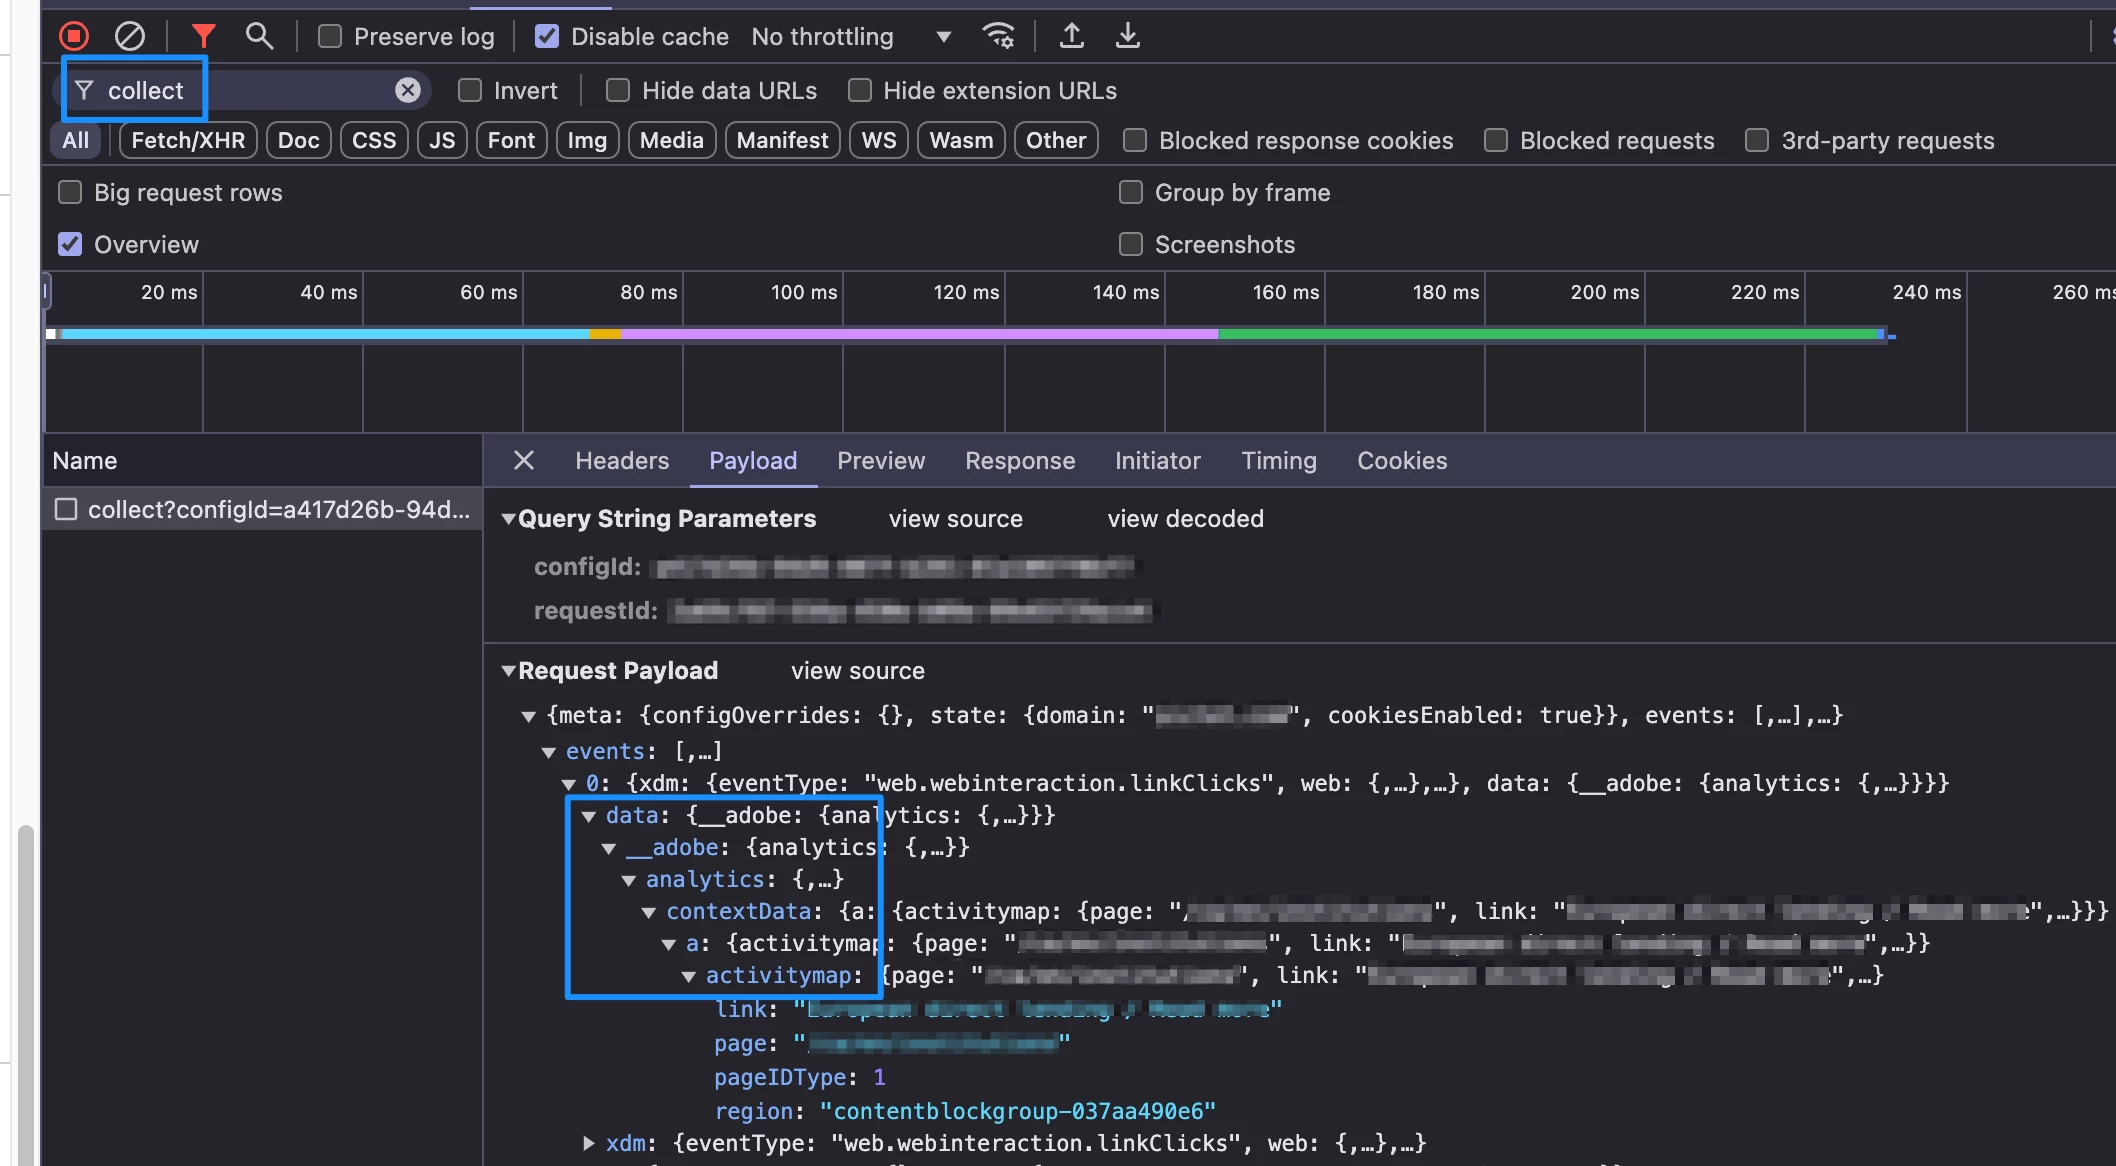2116x1166 pixels.
Task: Enable the Preserve log checkbox
Action: point(330,36)
